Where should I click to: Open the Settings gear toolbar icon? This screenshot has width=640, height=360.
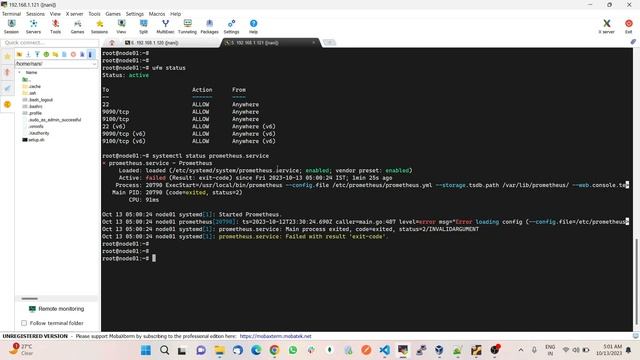click(x=231, y=27)
